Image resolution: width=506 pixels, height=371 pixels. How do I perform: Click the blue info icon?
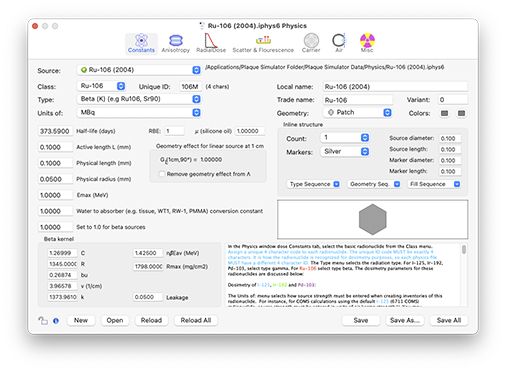[x=56, y=321]
